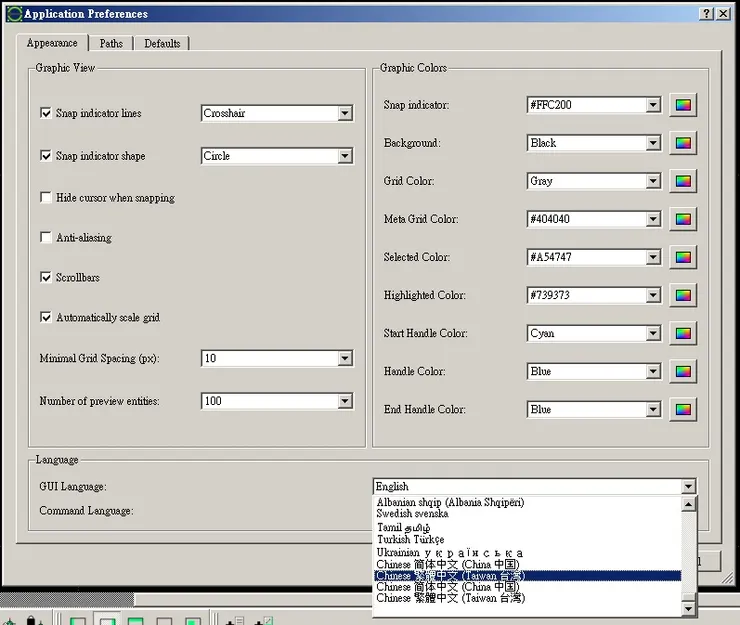The image size is (740, 625).
Task: Open color picker for Background color
Action: 683,143
